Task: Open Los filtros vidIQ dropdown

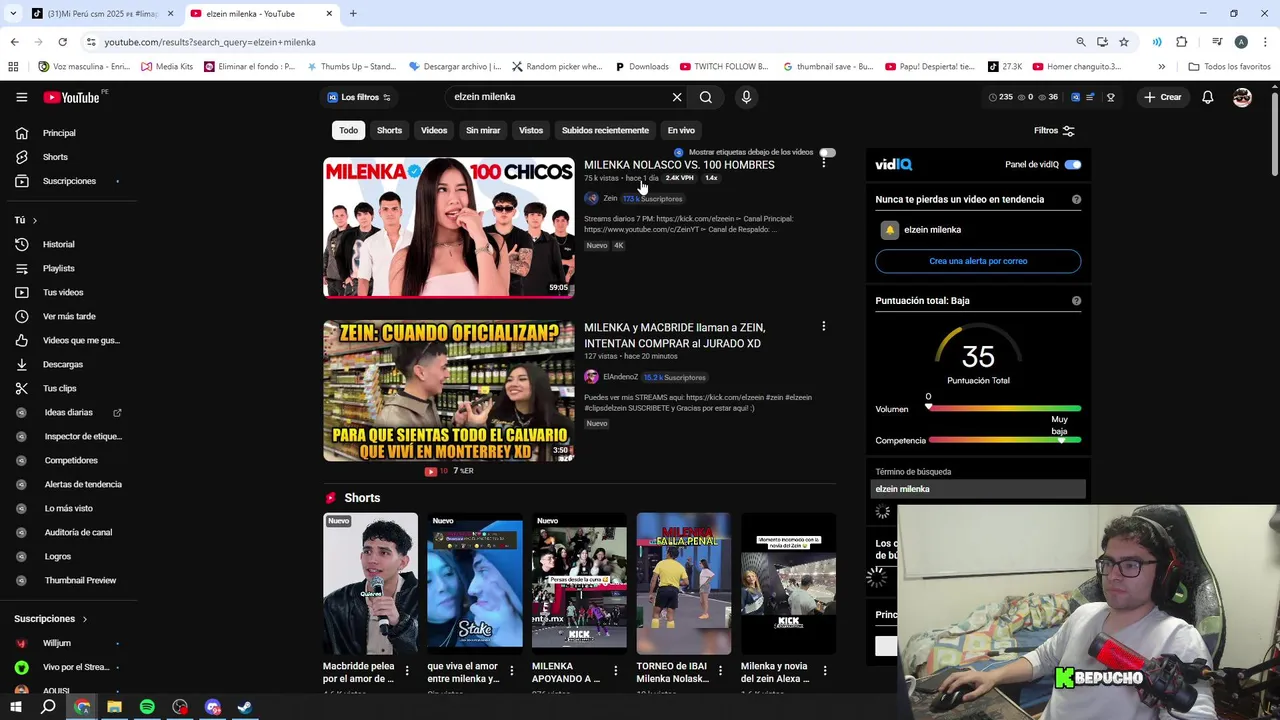Action: [359, 97]
